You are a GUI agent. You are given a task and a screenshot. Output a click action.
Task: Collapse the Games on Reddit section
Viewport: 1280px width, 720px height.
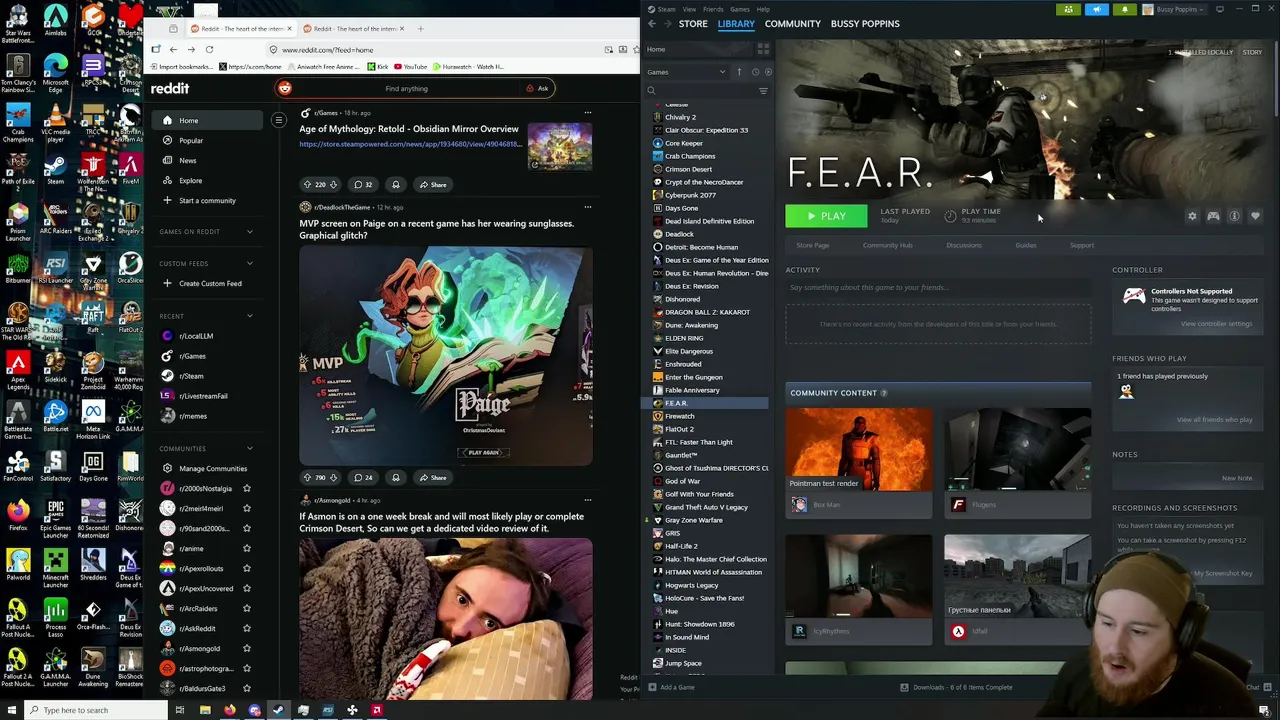click(250, 232)
